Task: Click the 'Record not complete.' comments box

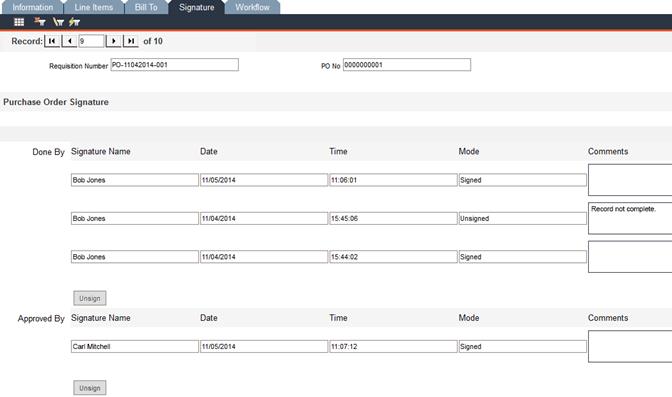Action: (x=630, y=218)
